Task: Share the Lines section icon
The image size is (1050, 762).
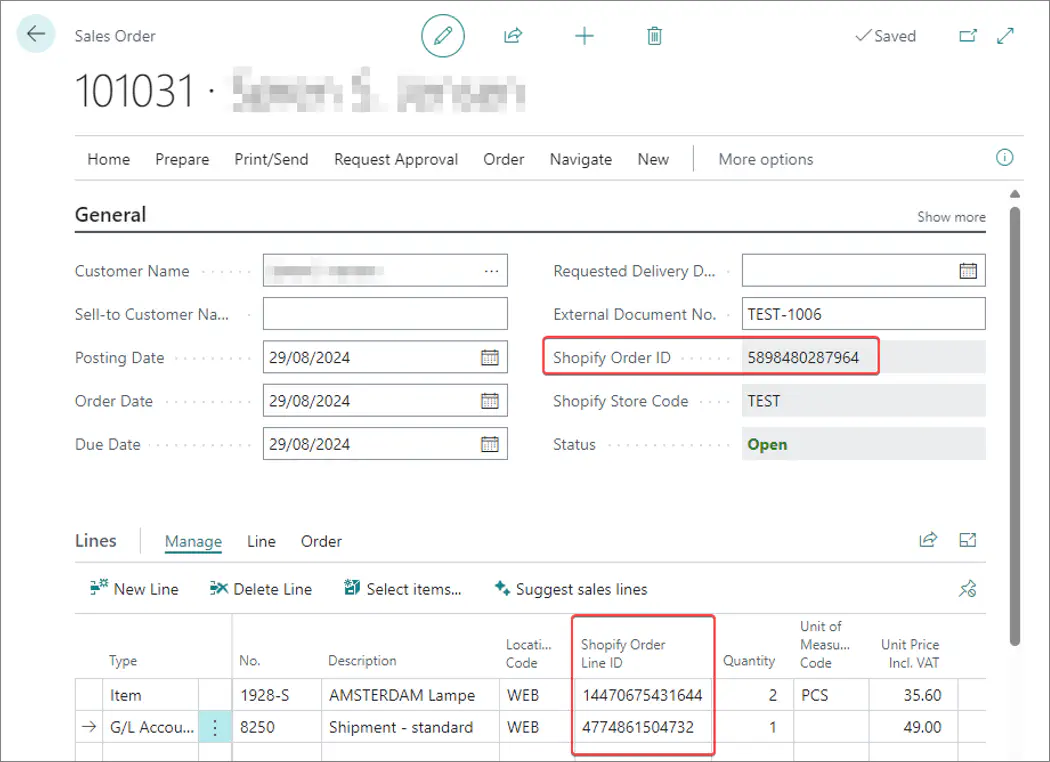Action: coord(928,540)
